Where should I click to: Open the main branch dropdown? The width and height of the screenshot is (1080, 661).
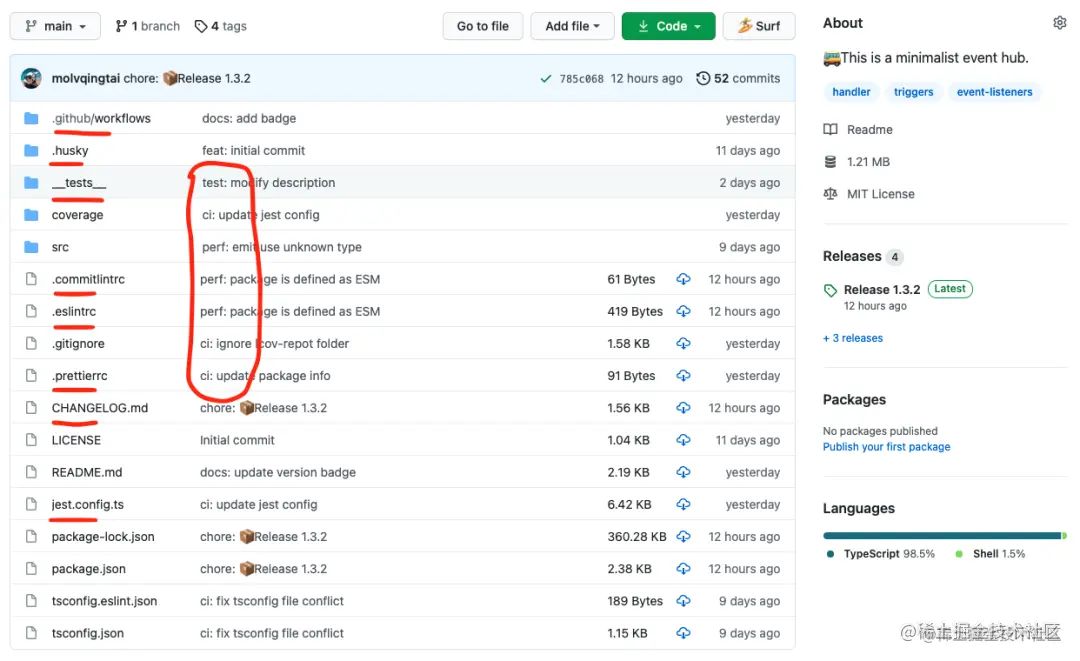coord(55,26)
